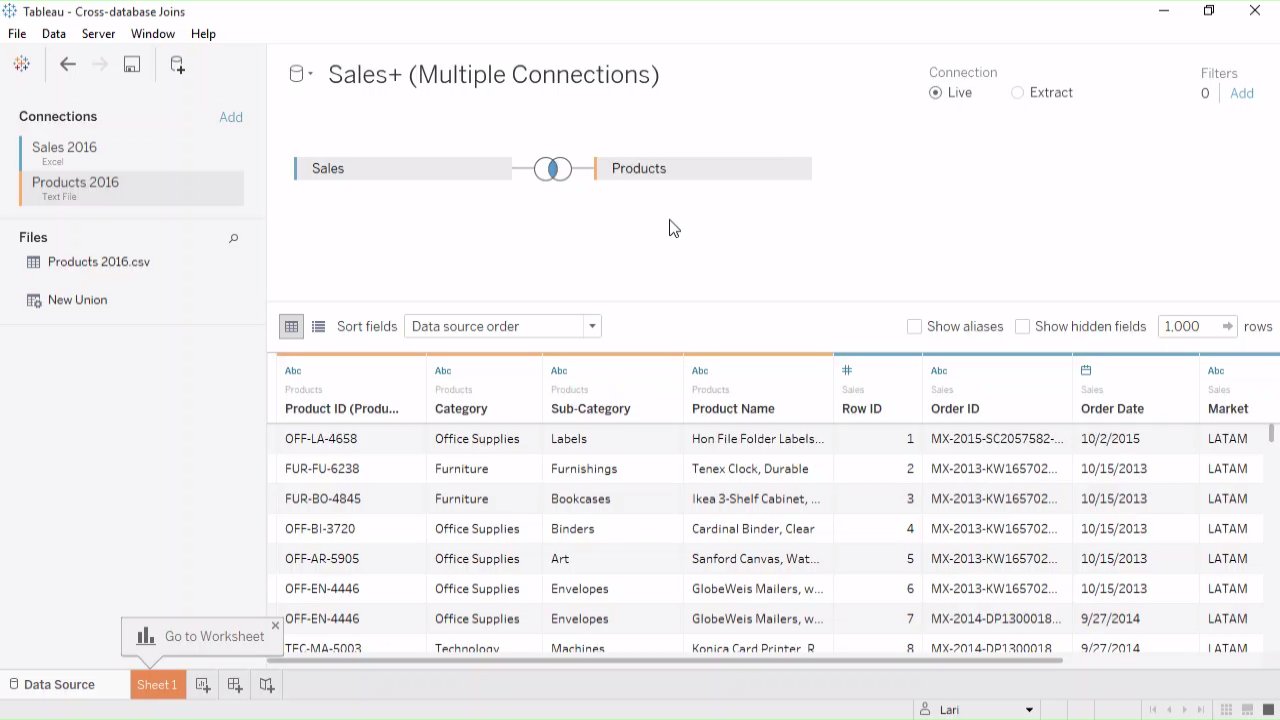Click the save icon in toolbar
The image size is (1280, 720).
tap(132, 65)
